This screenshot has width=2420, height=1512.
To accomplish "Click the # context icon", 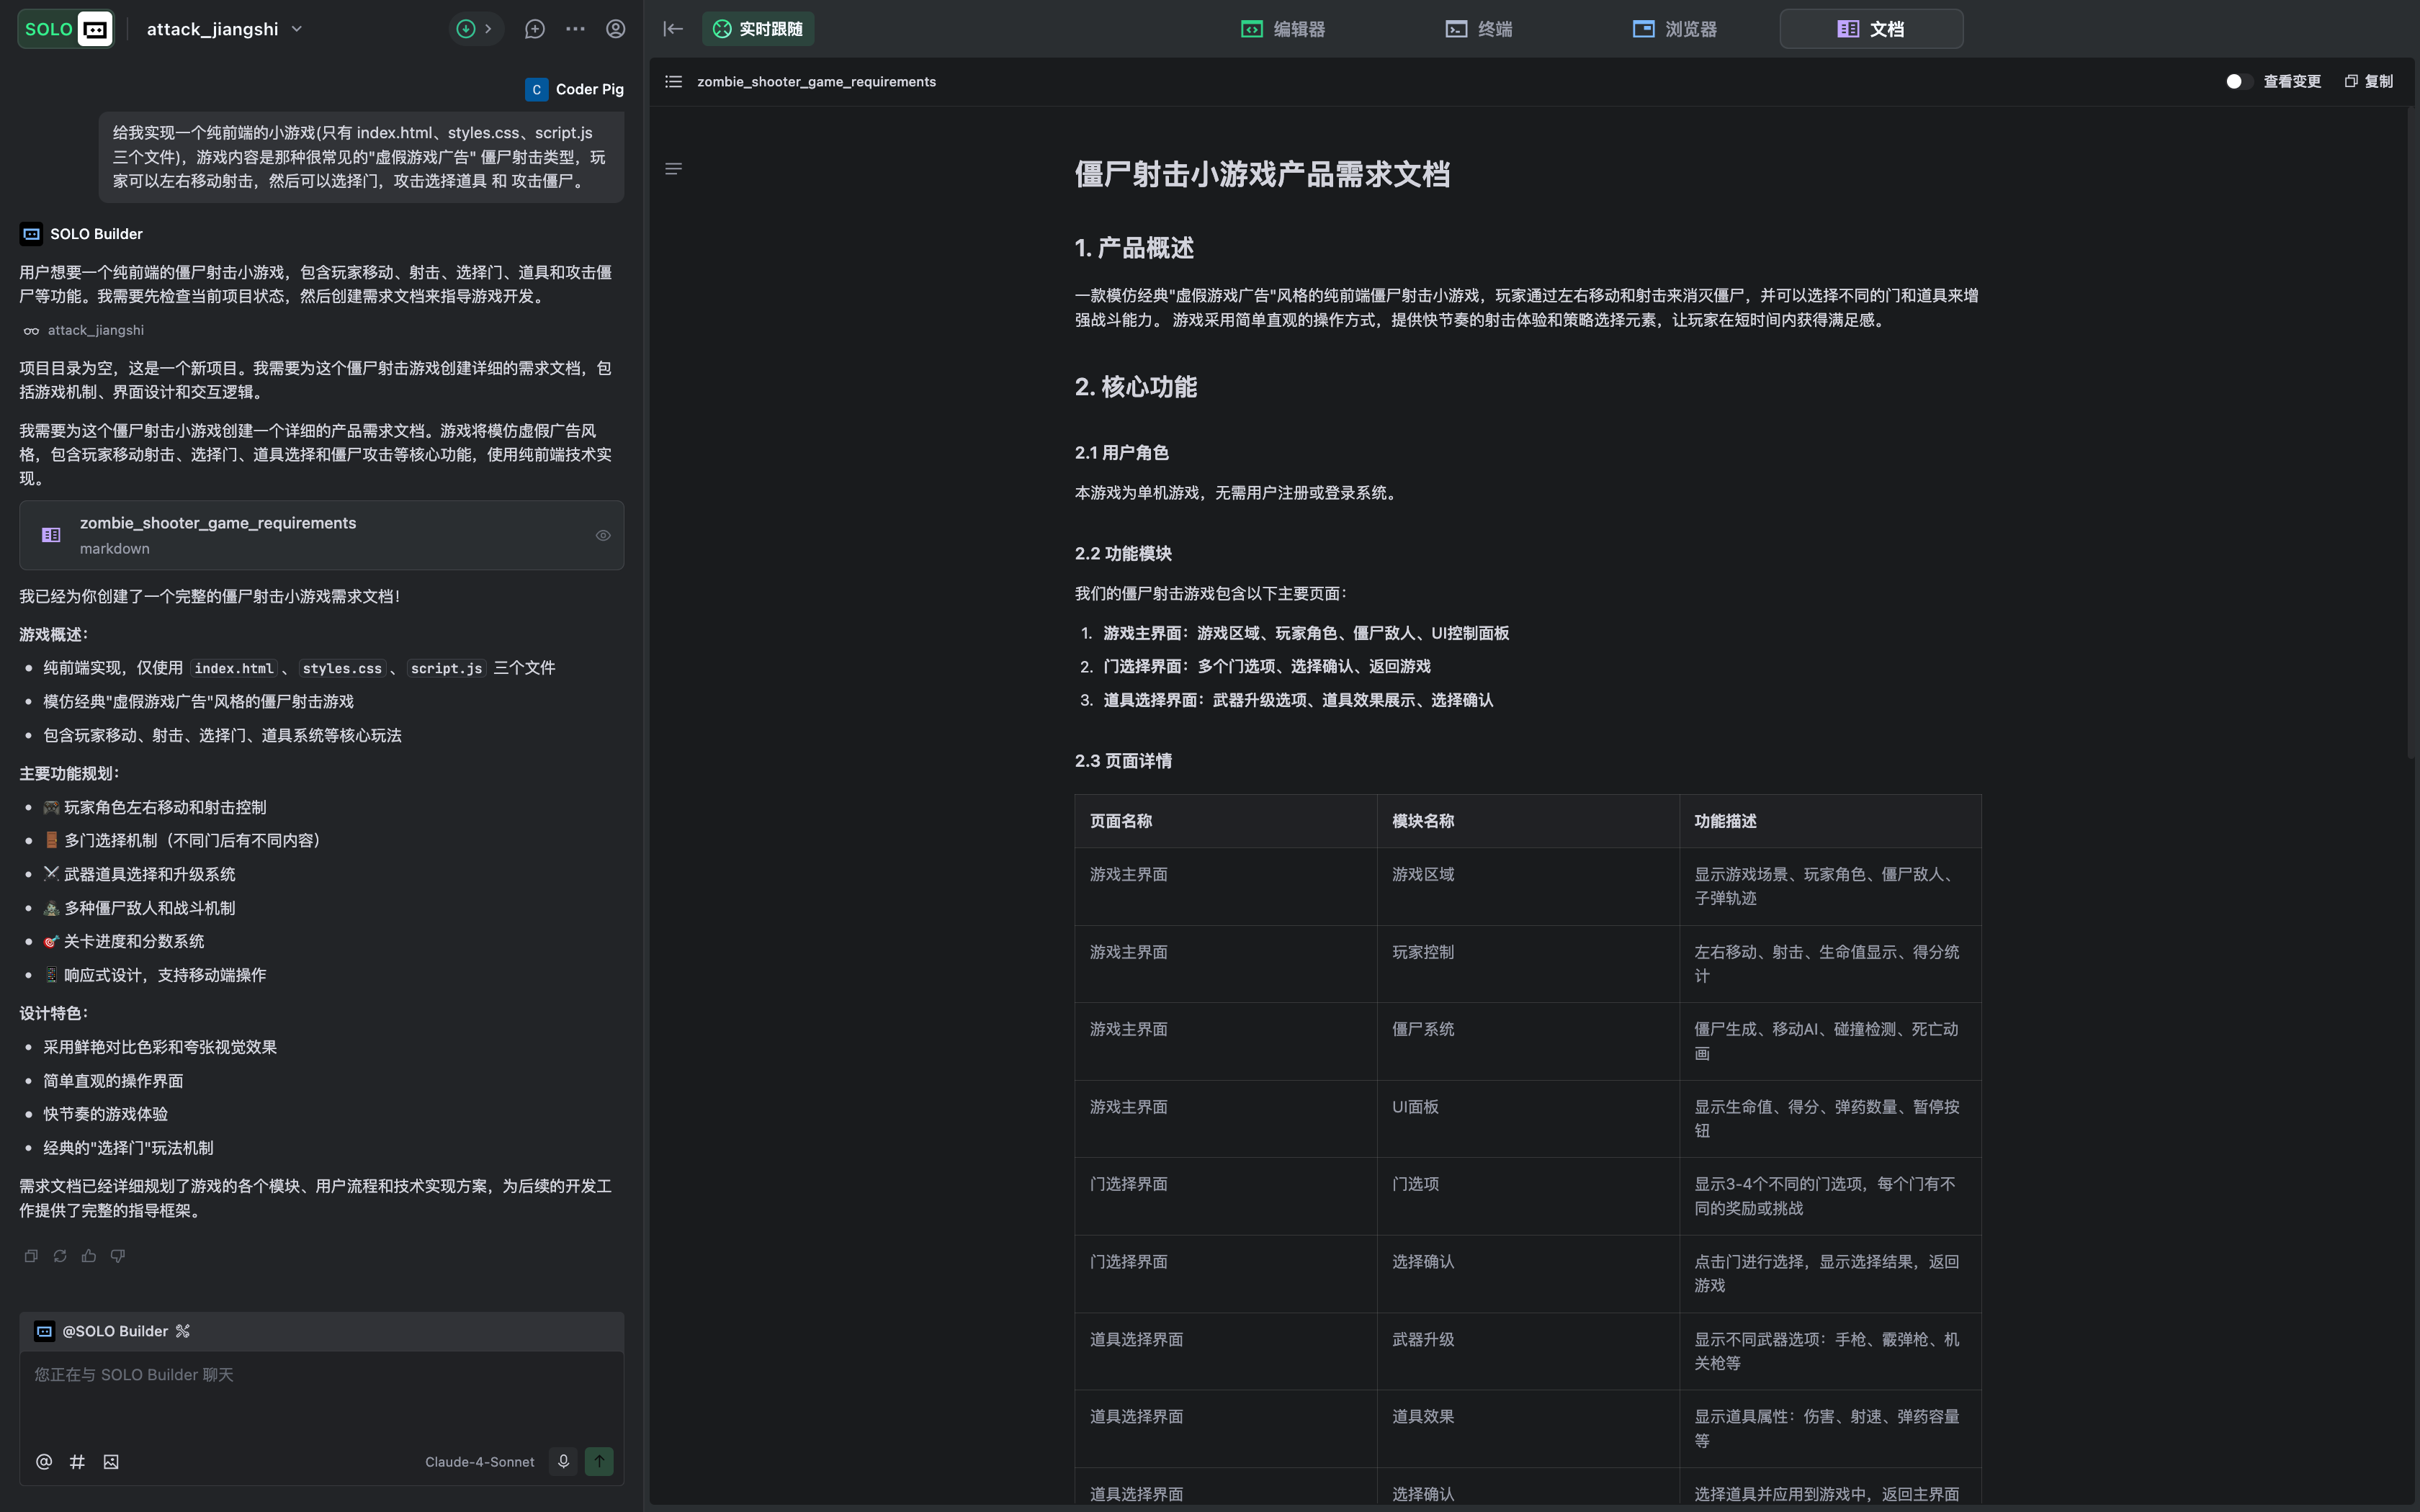I will point(77,1462).
